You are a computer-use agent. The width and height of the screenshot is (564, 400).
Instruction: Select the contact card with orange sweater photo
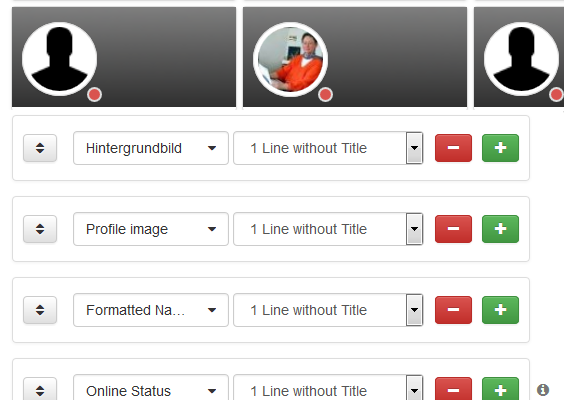(355, 57)
